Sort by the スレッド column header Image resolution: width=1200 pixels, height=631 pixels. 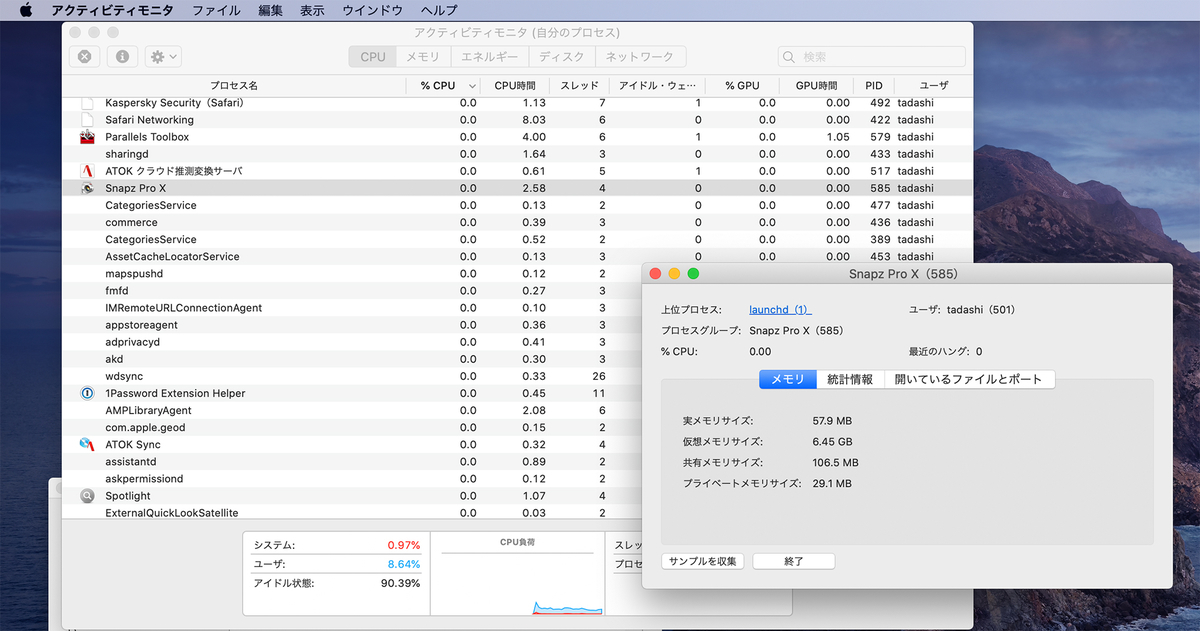click(x=580, y=86)
